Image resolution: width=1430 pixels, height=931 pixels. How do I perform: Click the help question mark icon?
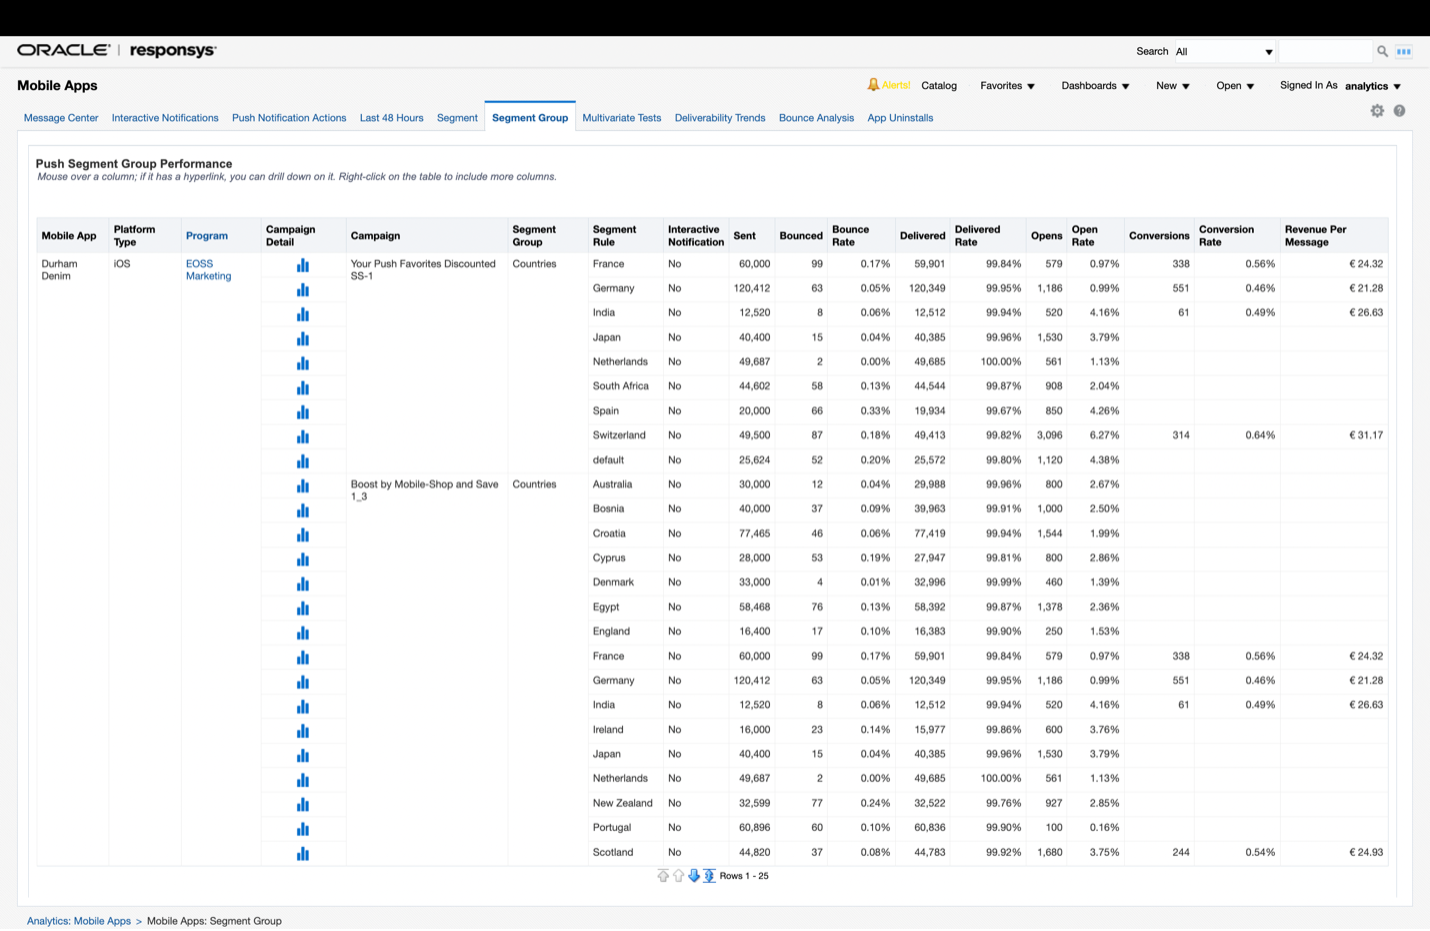coord(1399,111)
